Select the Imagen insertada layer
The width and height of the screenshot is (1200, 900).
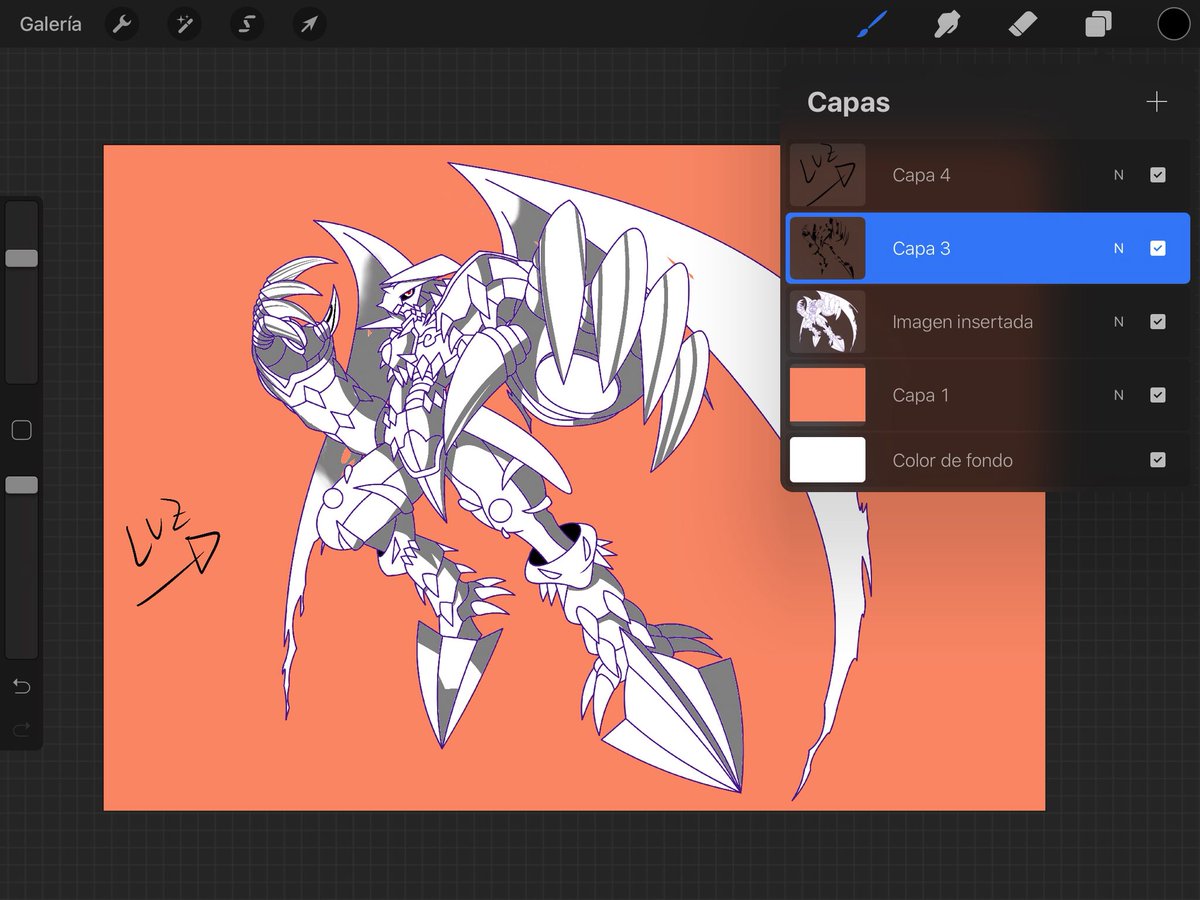(988, 322)
